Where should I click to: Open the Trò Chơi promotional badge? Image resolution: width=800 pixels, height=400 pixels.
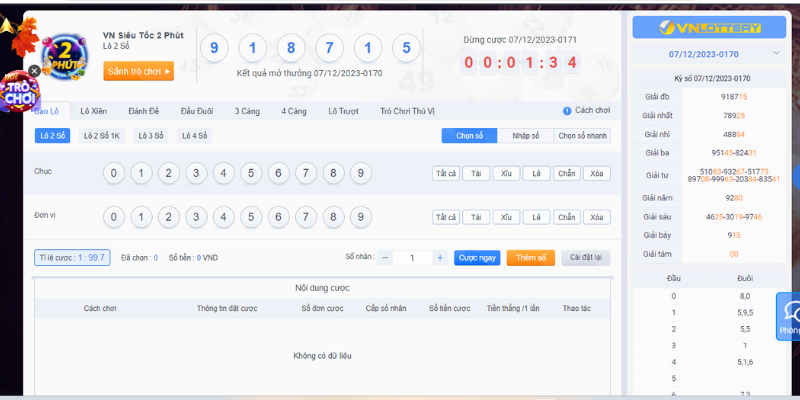[x=17, y=95]
